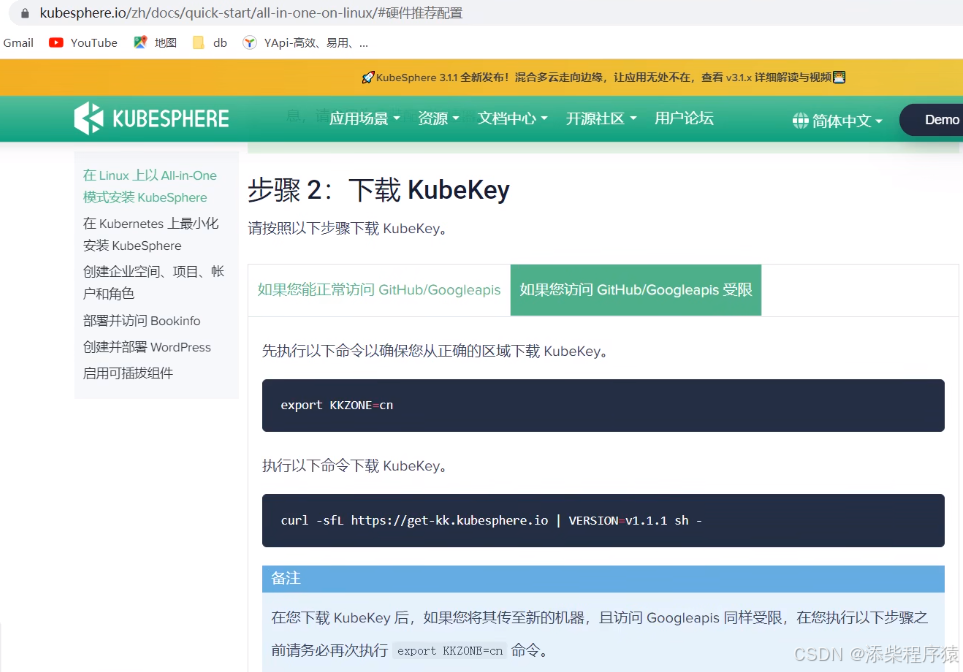The width and height of the screenshot is (963, 672).
Task: Click the db bookmark label
Action: tap(220, 43)
